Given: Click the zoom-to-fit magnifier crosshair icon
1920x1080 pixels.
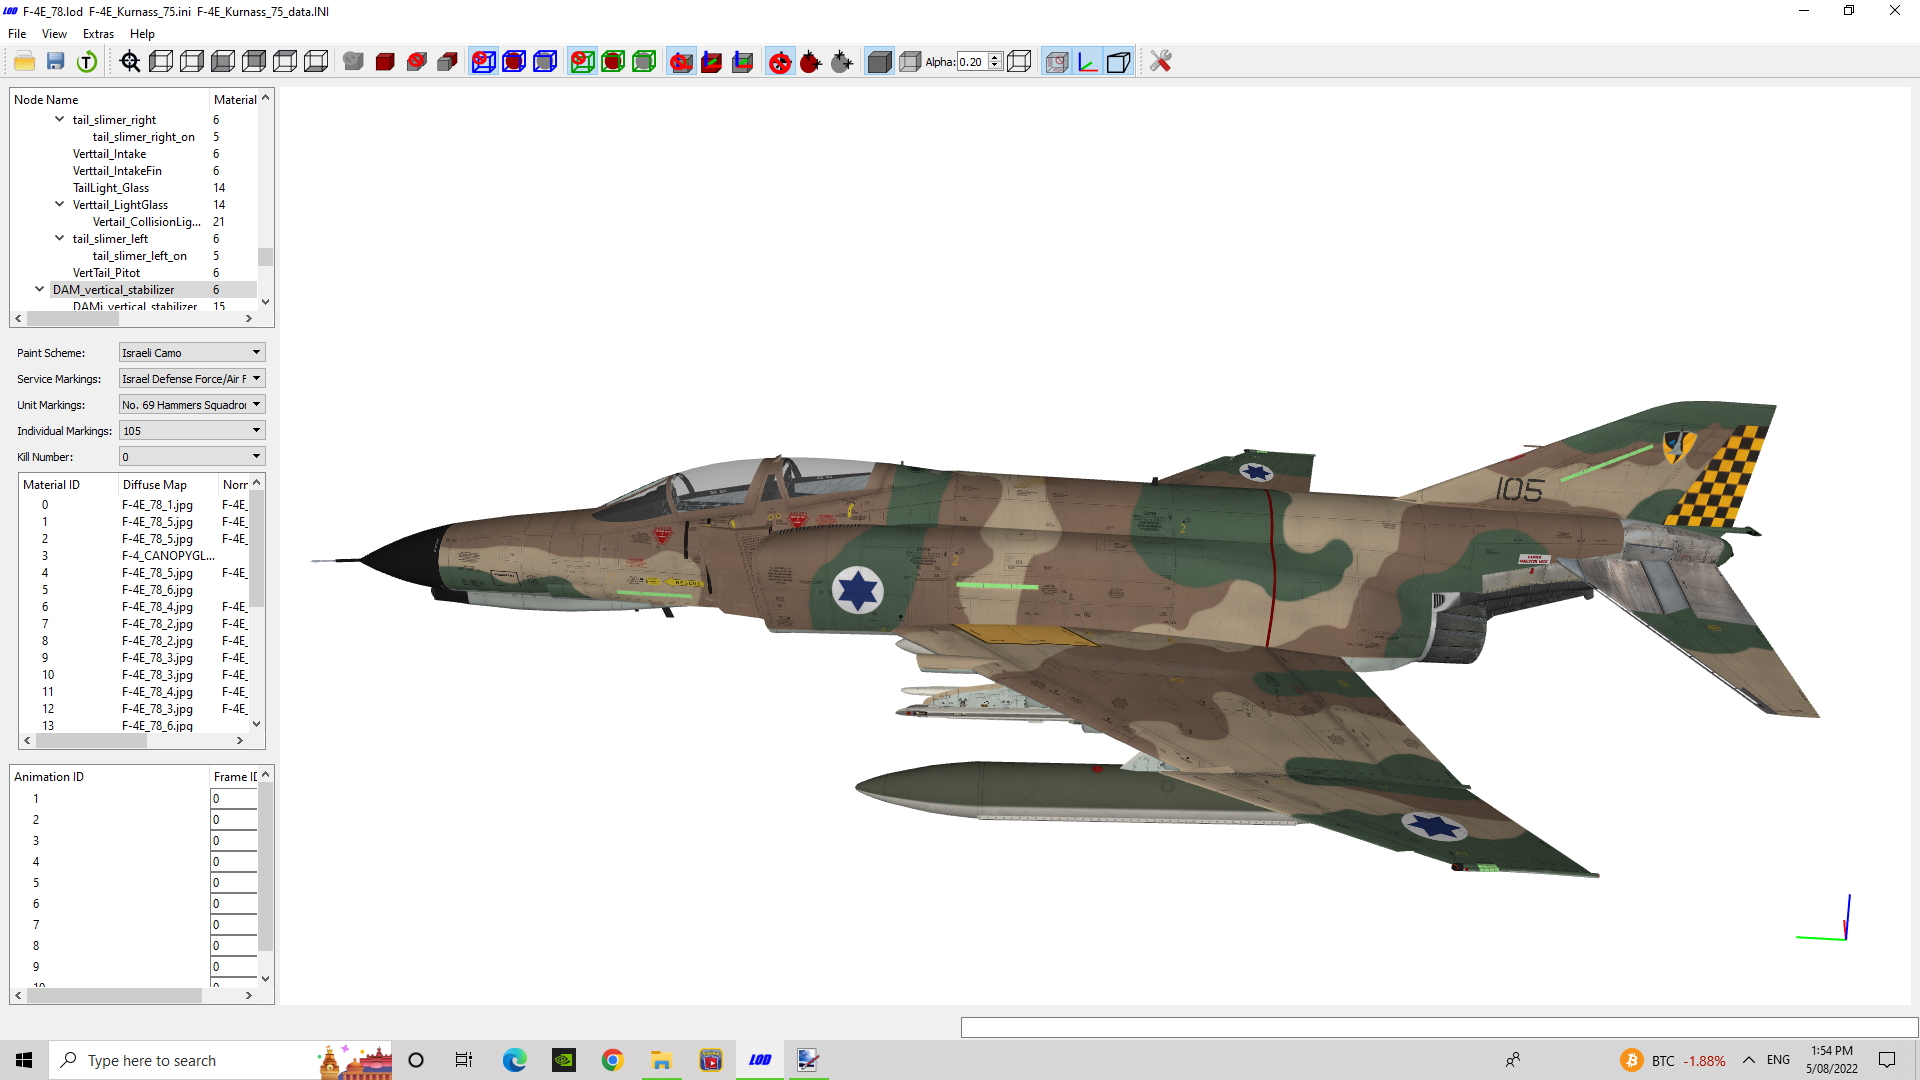Looking at the screenshot, I should 130,62.
